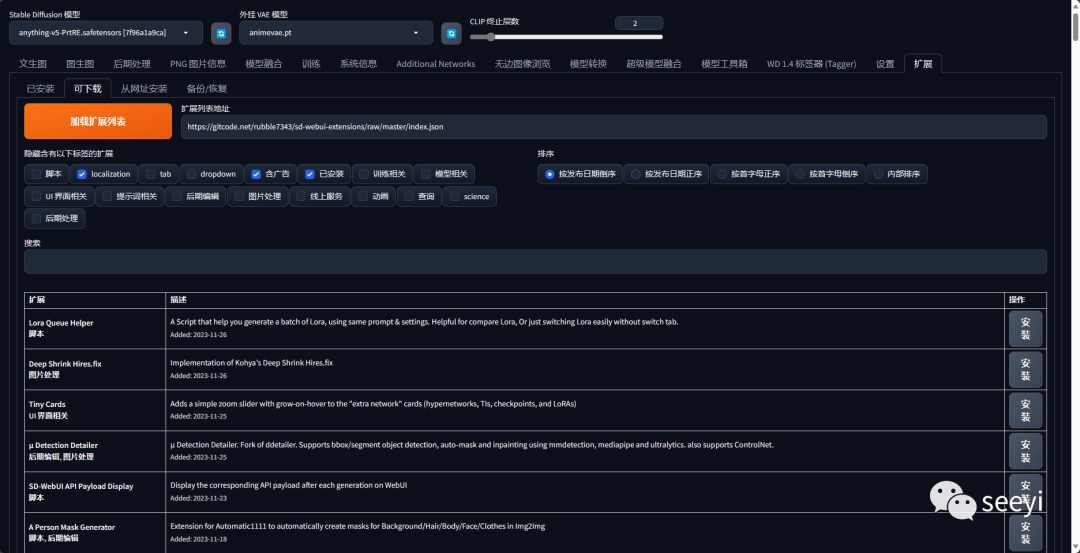
Task: Expand the 外挂 VAE 模型 dropdown
Action: (335, 33)
